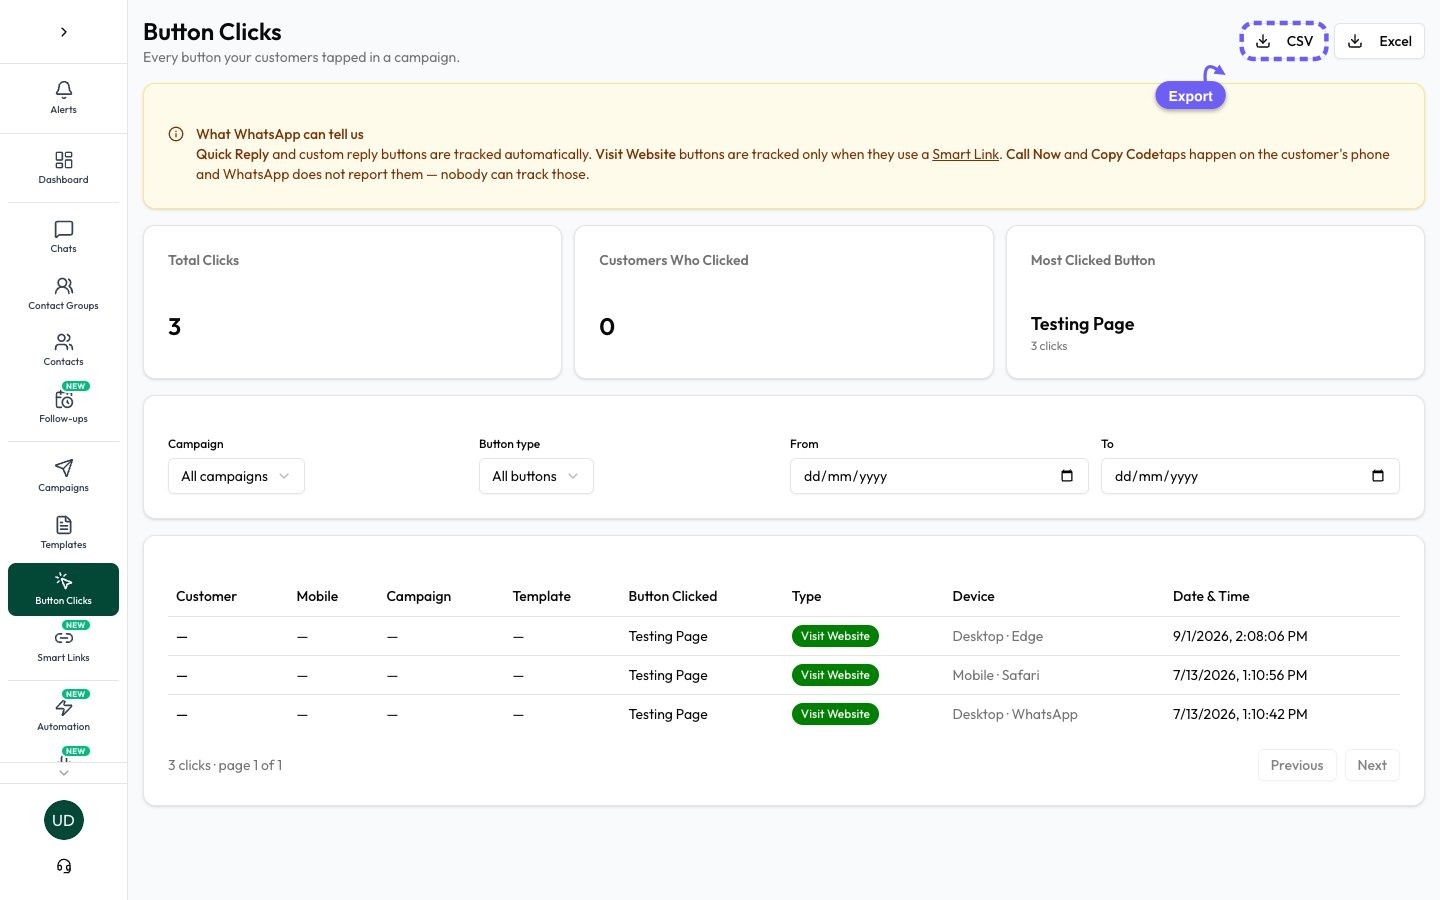Go to Dashboard in the sidebar
This screenshot has width=1440, height=900.
(63, 168)
